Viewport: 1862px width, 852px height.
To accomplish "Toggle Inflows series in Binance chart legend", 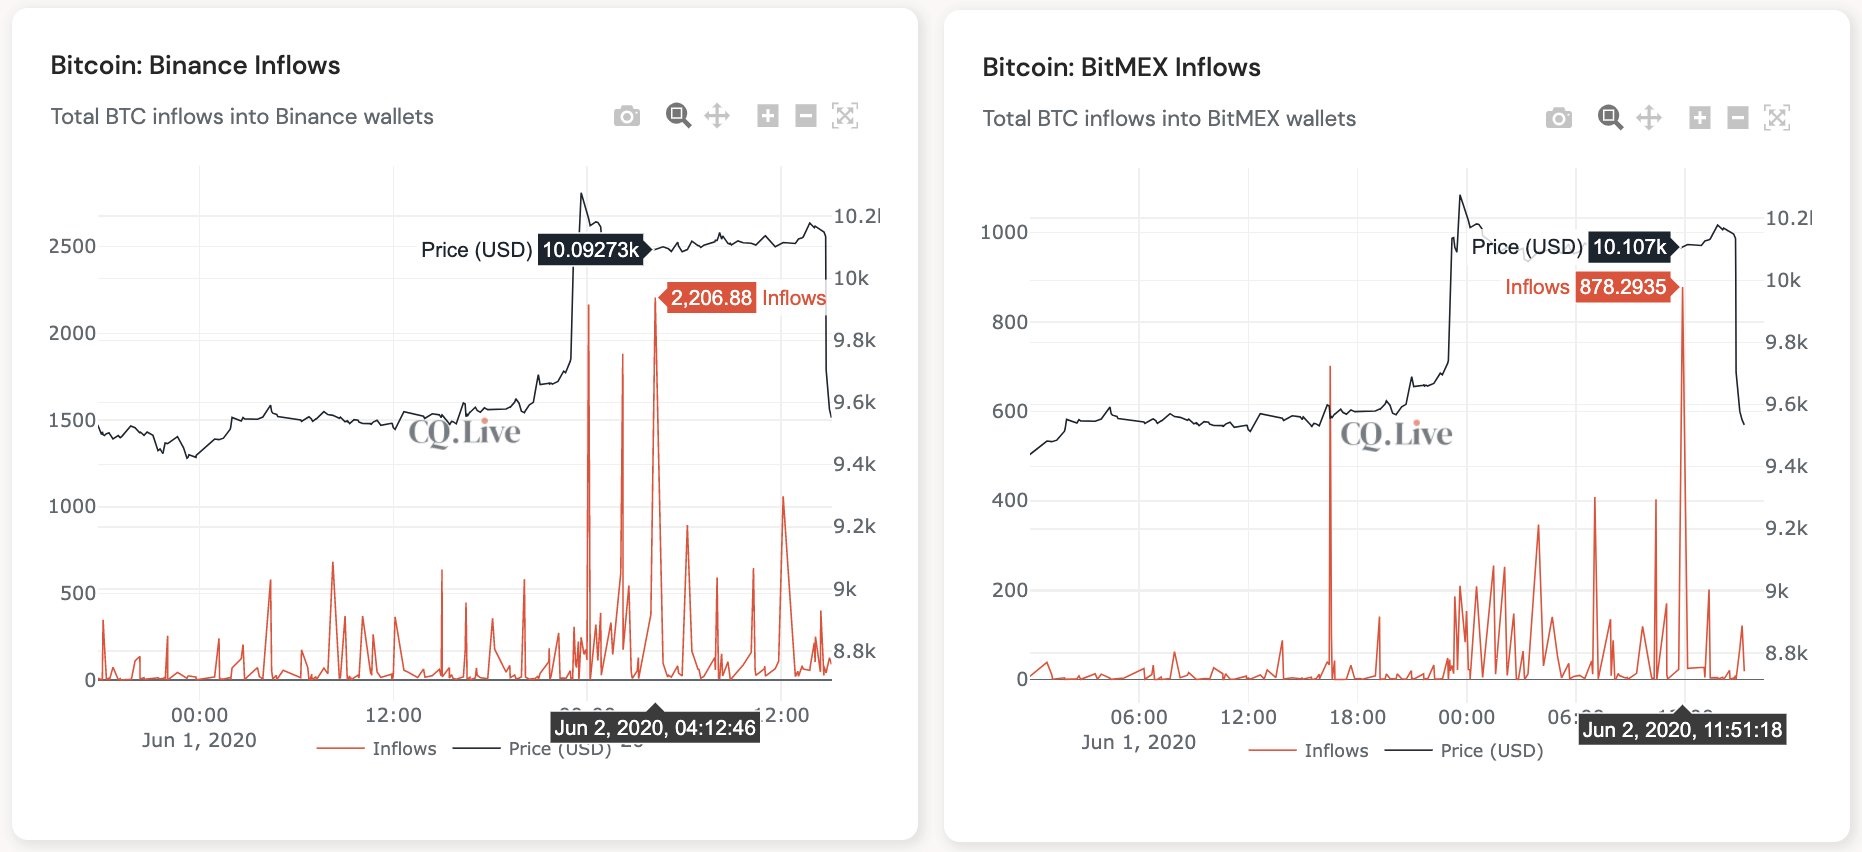I will click(x=377, y=748).
